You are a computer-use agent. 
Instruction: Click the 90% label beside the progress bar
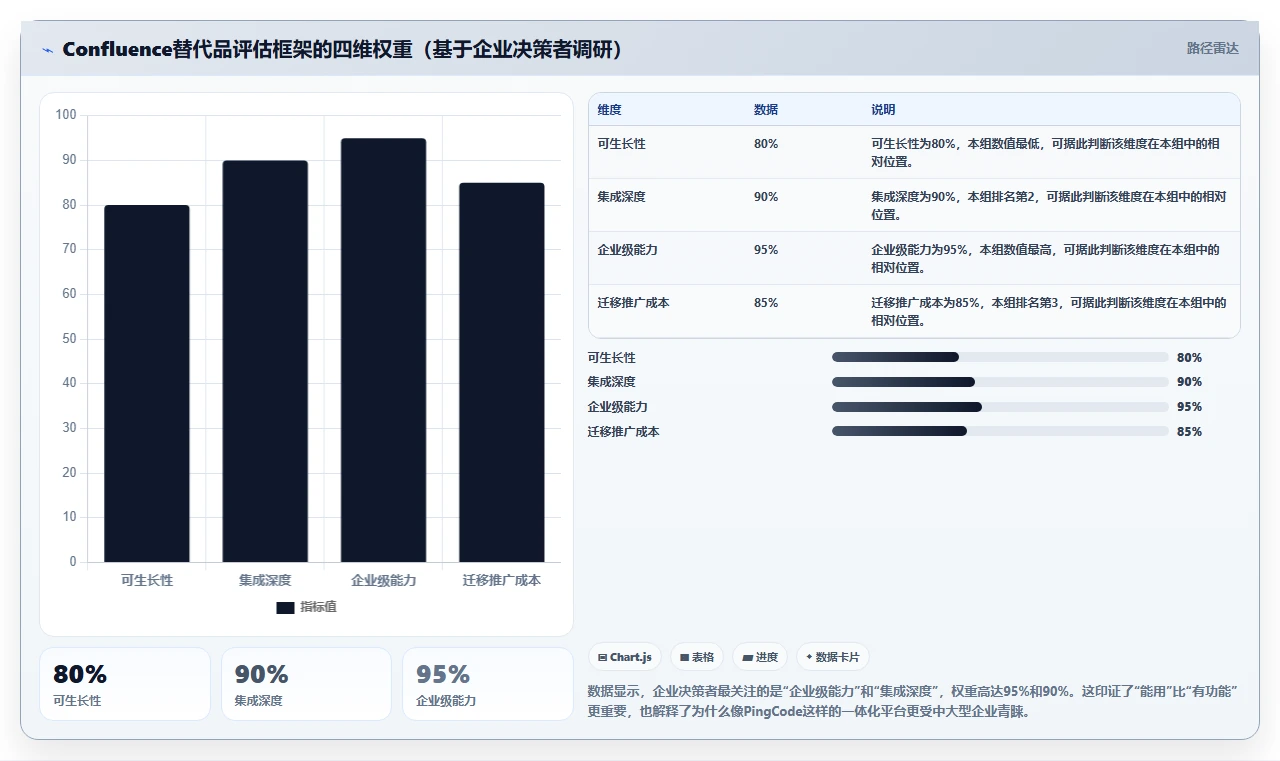click(1190, 382)
